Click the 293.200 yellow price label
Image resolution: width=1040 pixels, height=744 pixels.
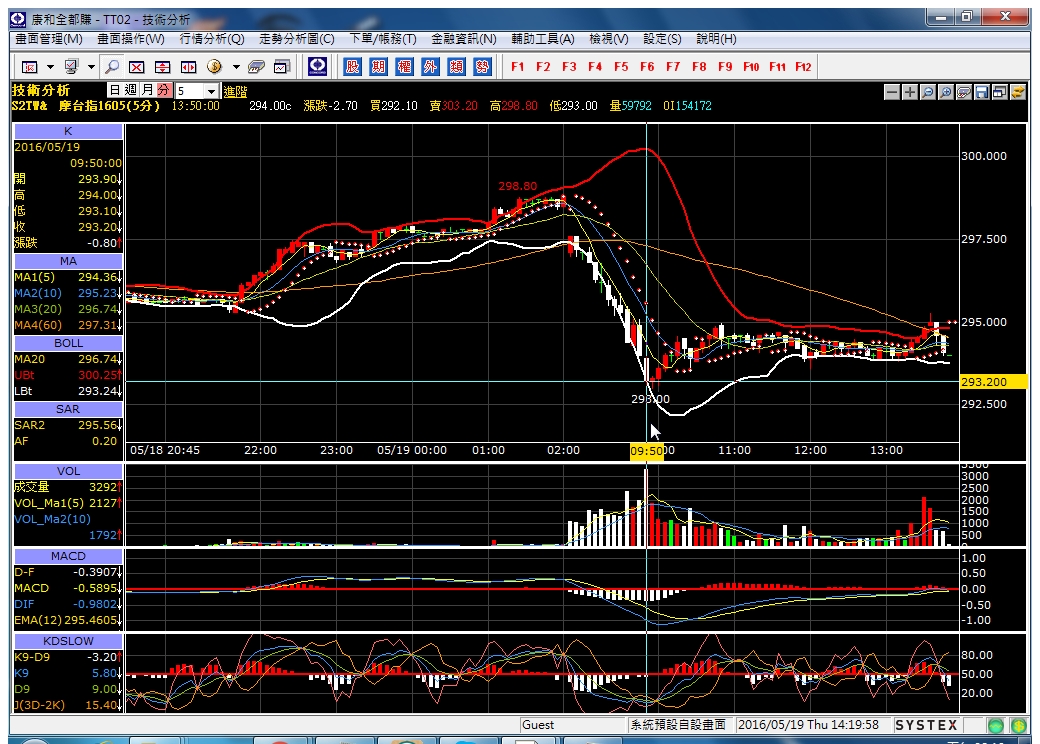993,382
